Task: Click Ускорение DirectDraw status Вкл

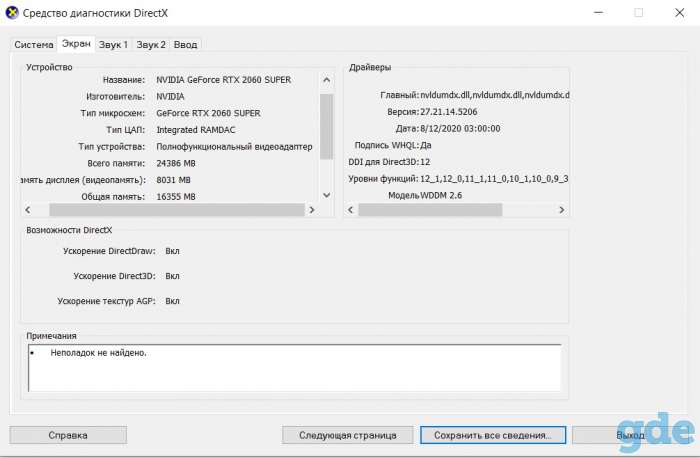Action: click(172, 251)
